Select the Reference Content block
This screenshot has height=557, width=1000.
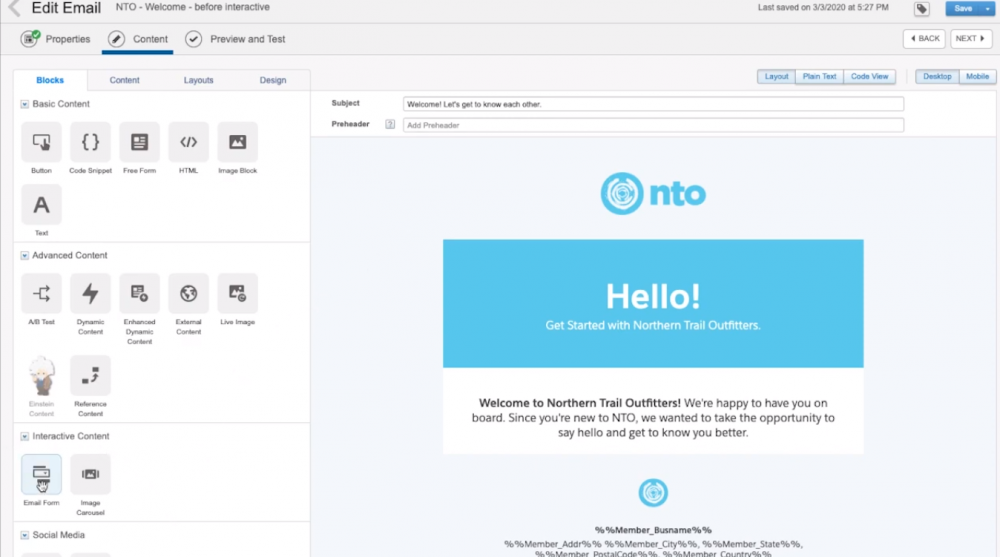point(91,376)
